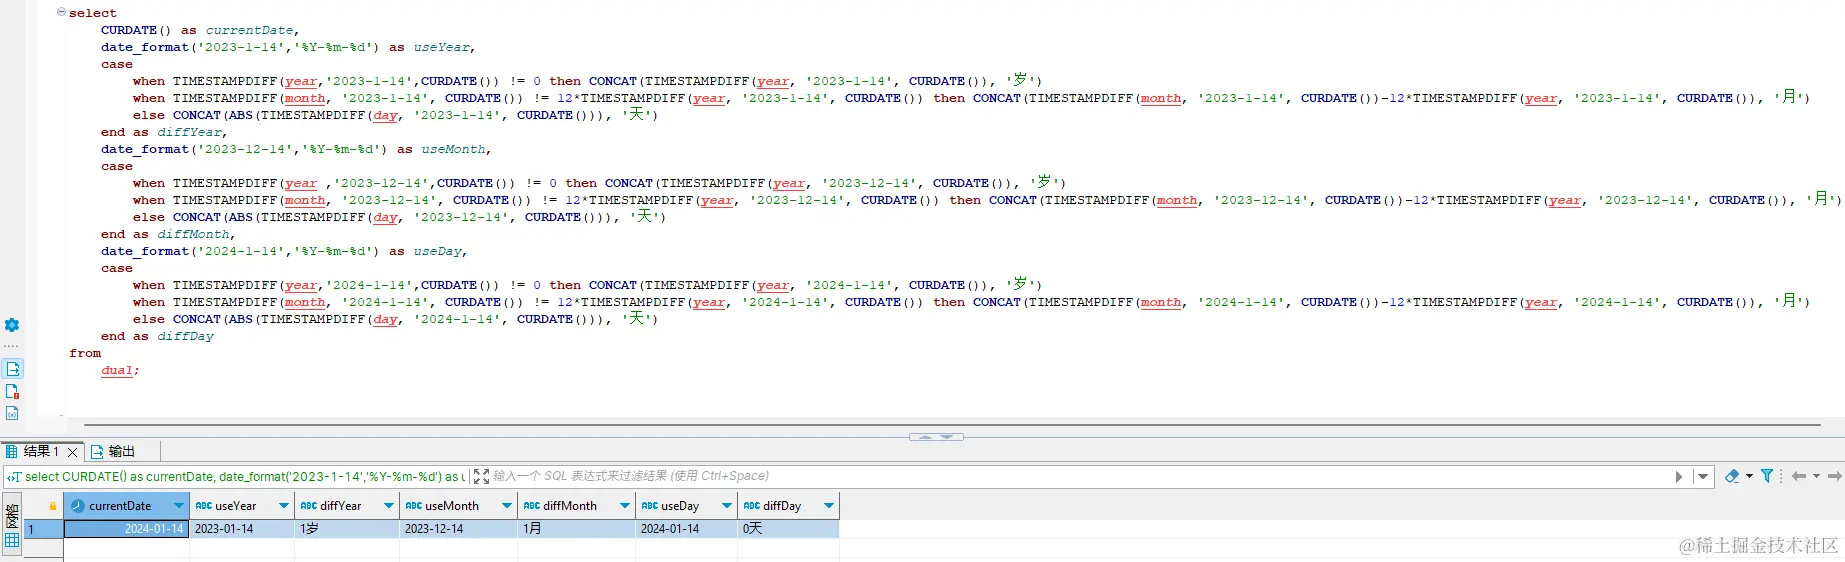The width and height of the screenshot is (1845, 562).
Task: Open custom filter funnel settings
Action: [1767, 476]
